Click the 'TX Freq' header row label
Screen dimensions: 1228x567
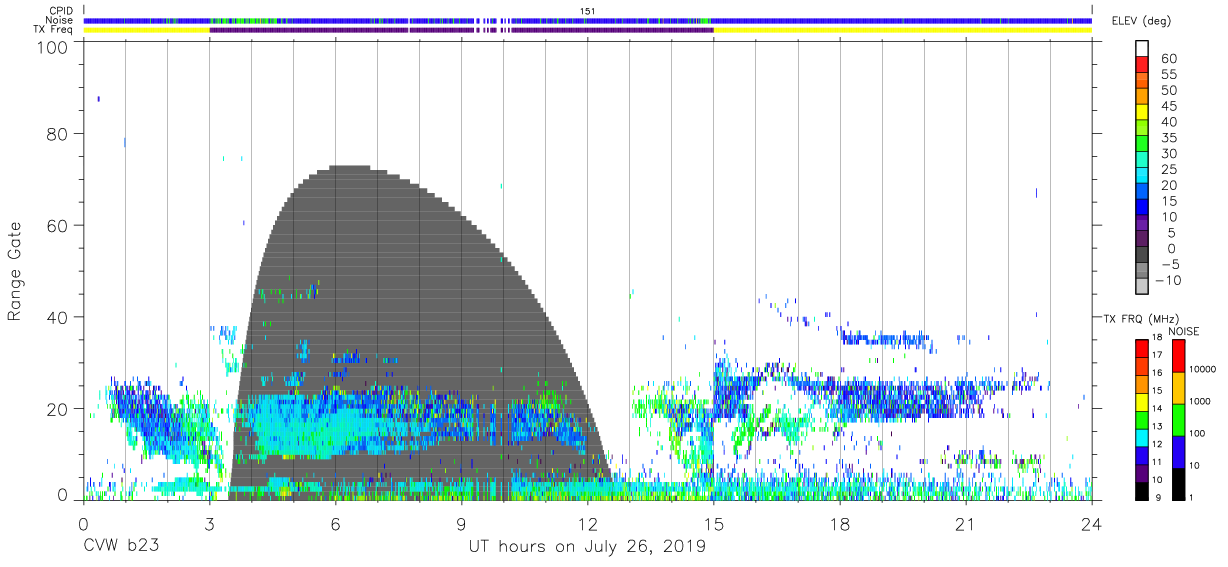point(55,30)
